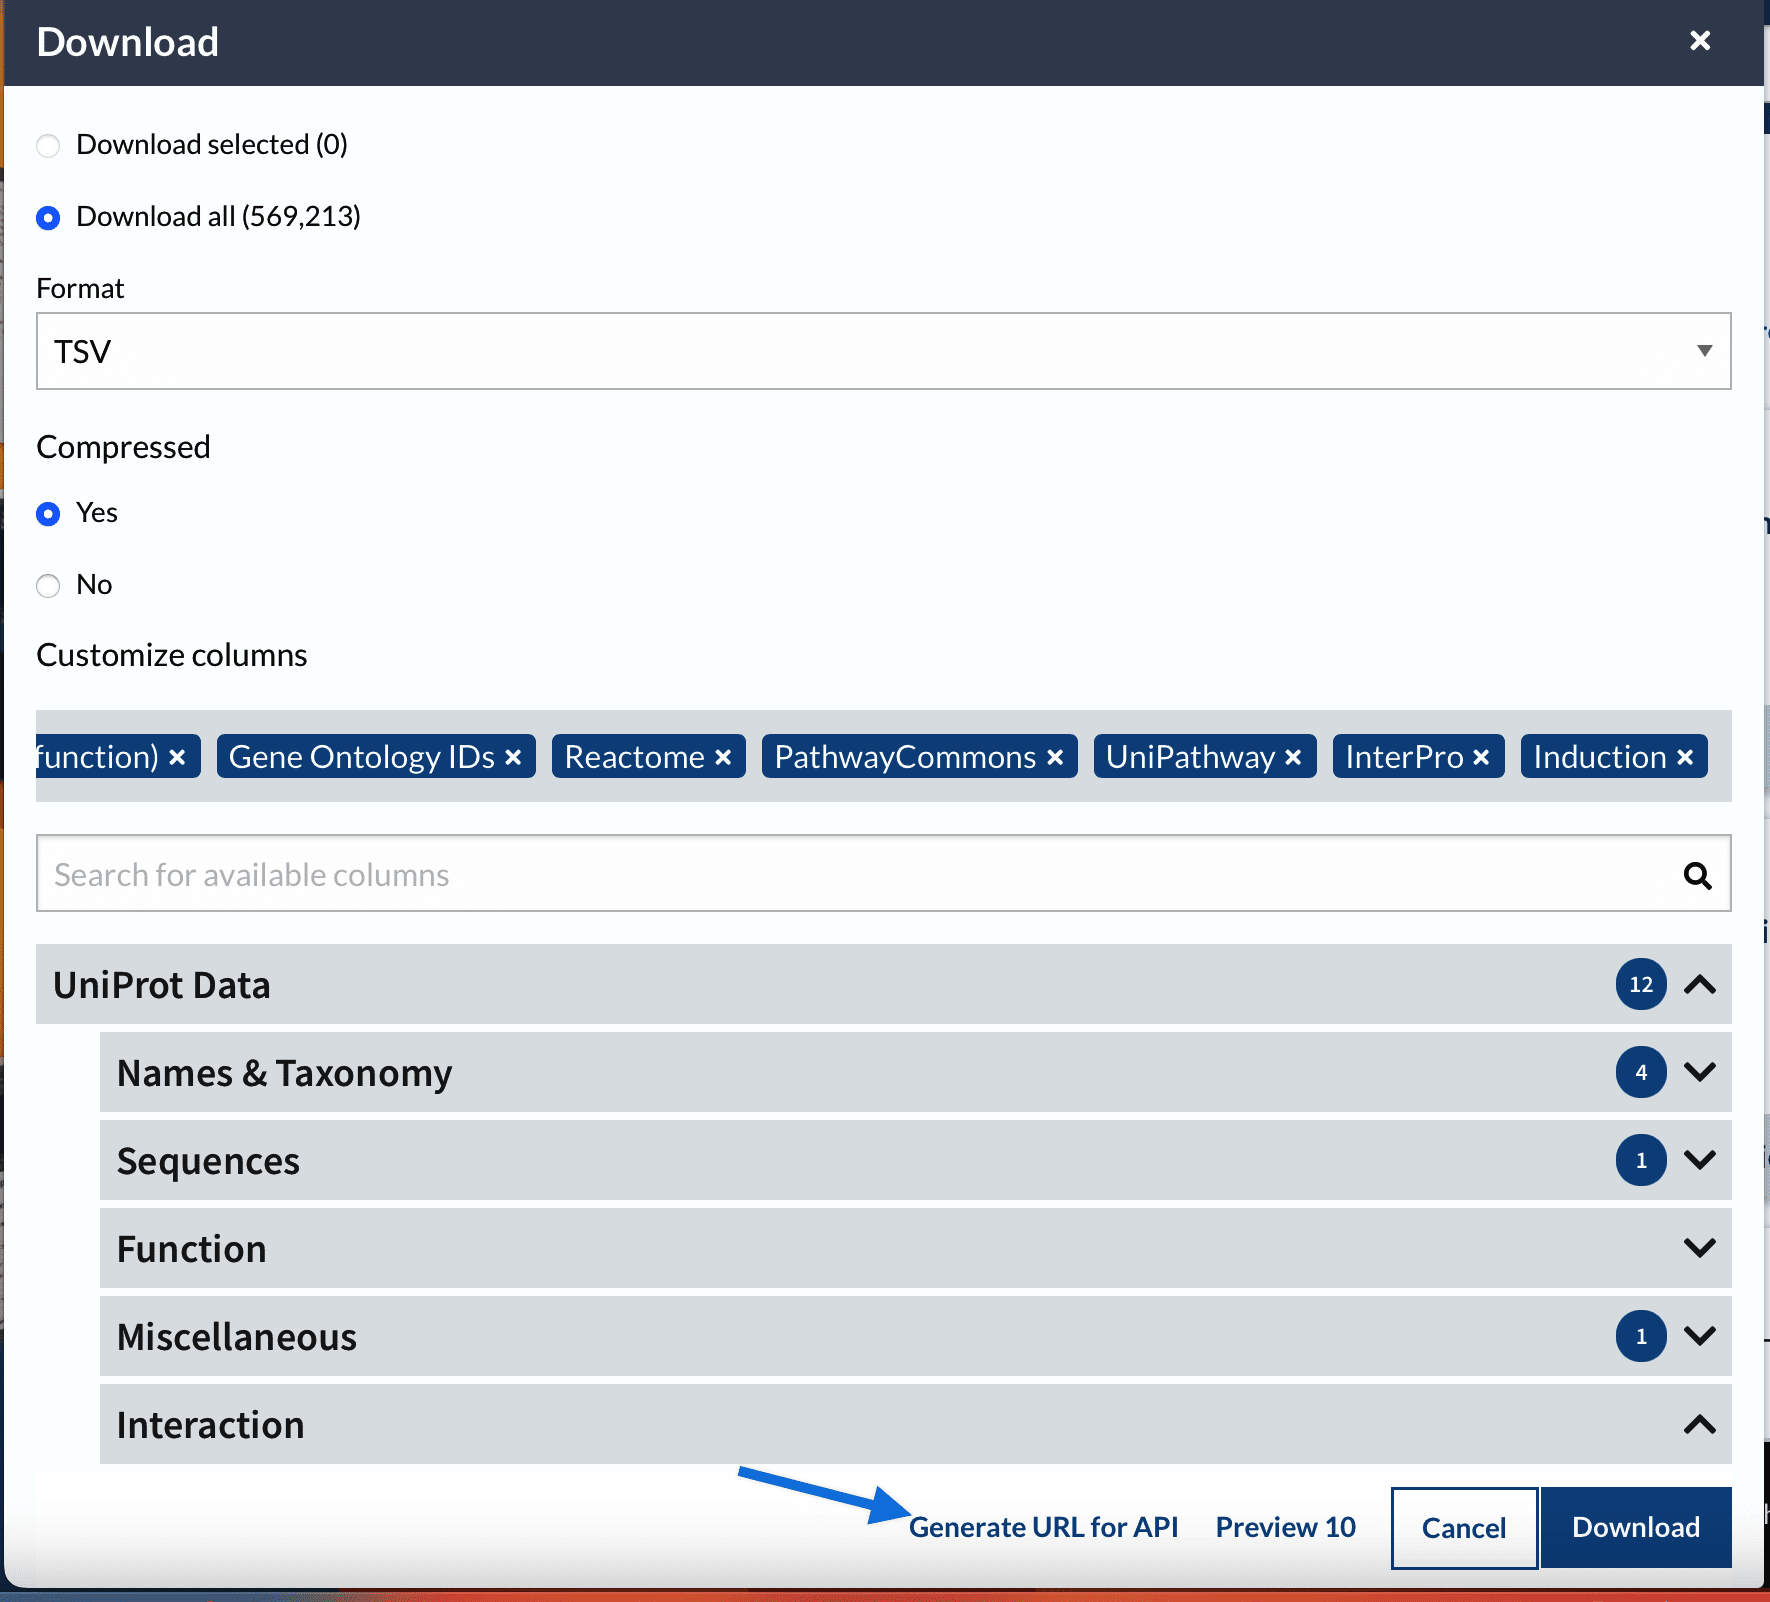Screen dimensions: 1770x1602
Task: Collapse the Interaction section
Action: pos(1700,1424)
